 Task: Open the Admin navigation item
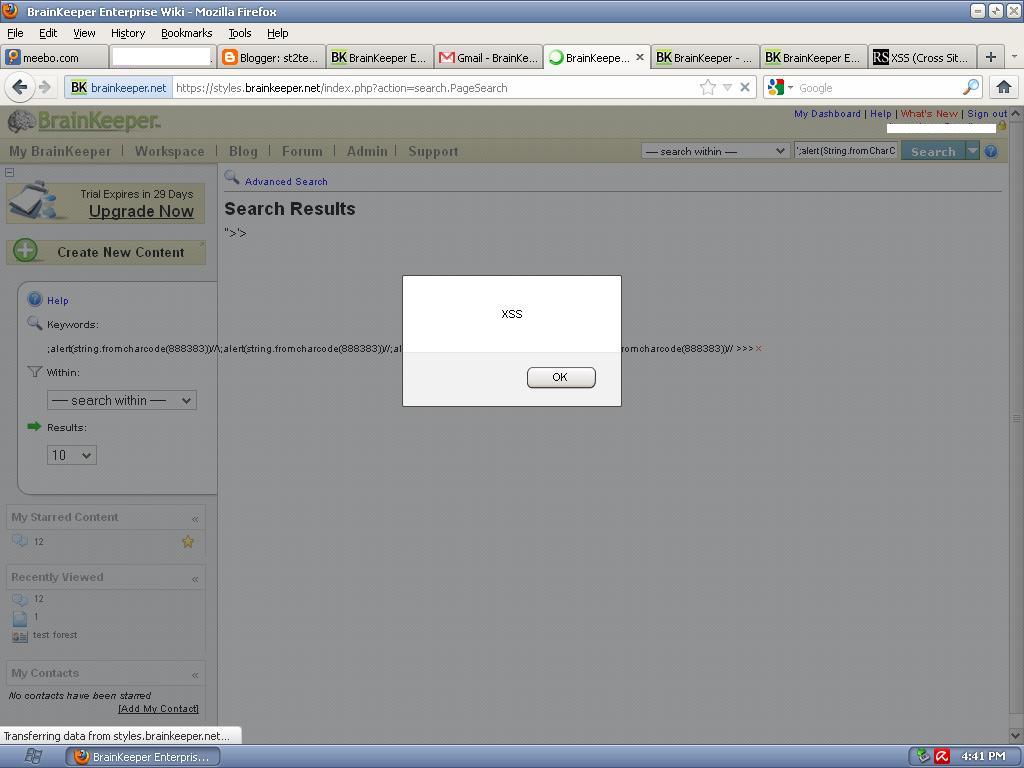tap(367, 152)
